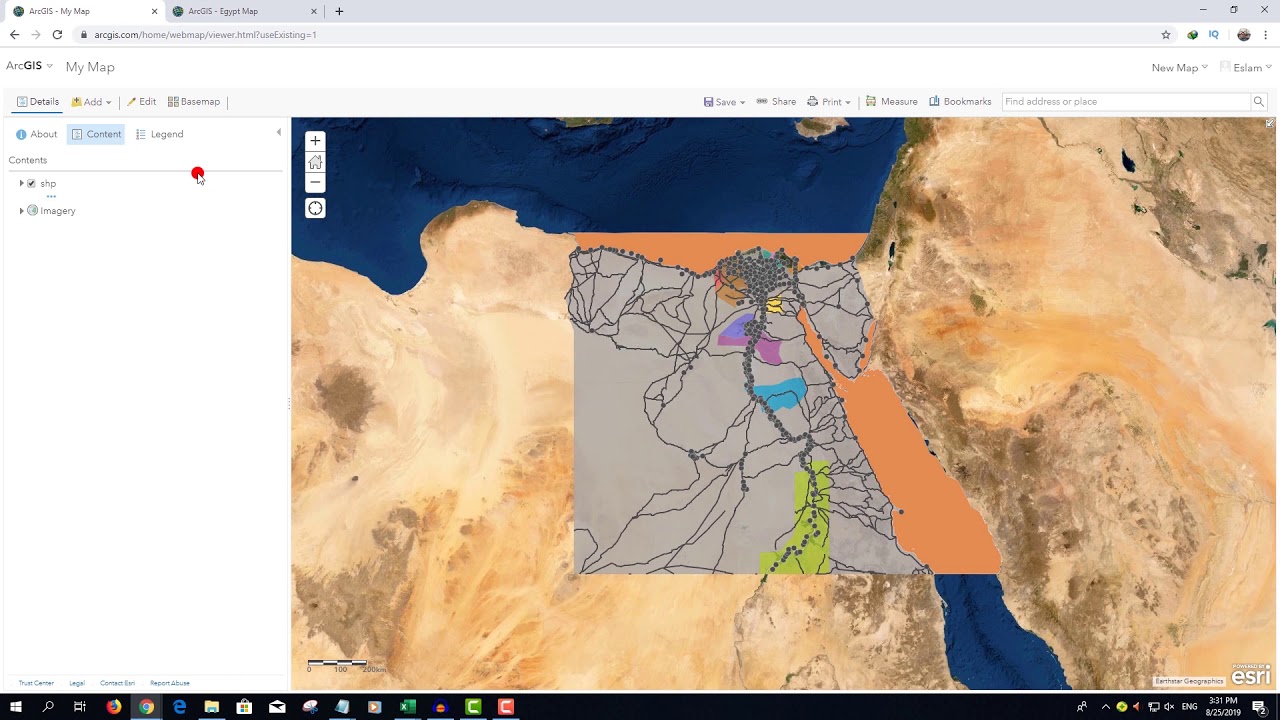The width and height of the screenshot is (1280, 720).
Task: Launch Firefox from taskbar
Action: pyautogui.click(x=114, y=707)
